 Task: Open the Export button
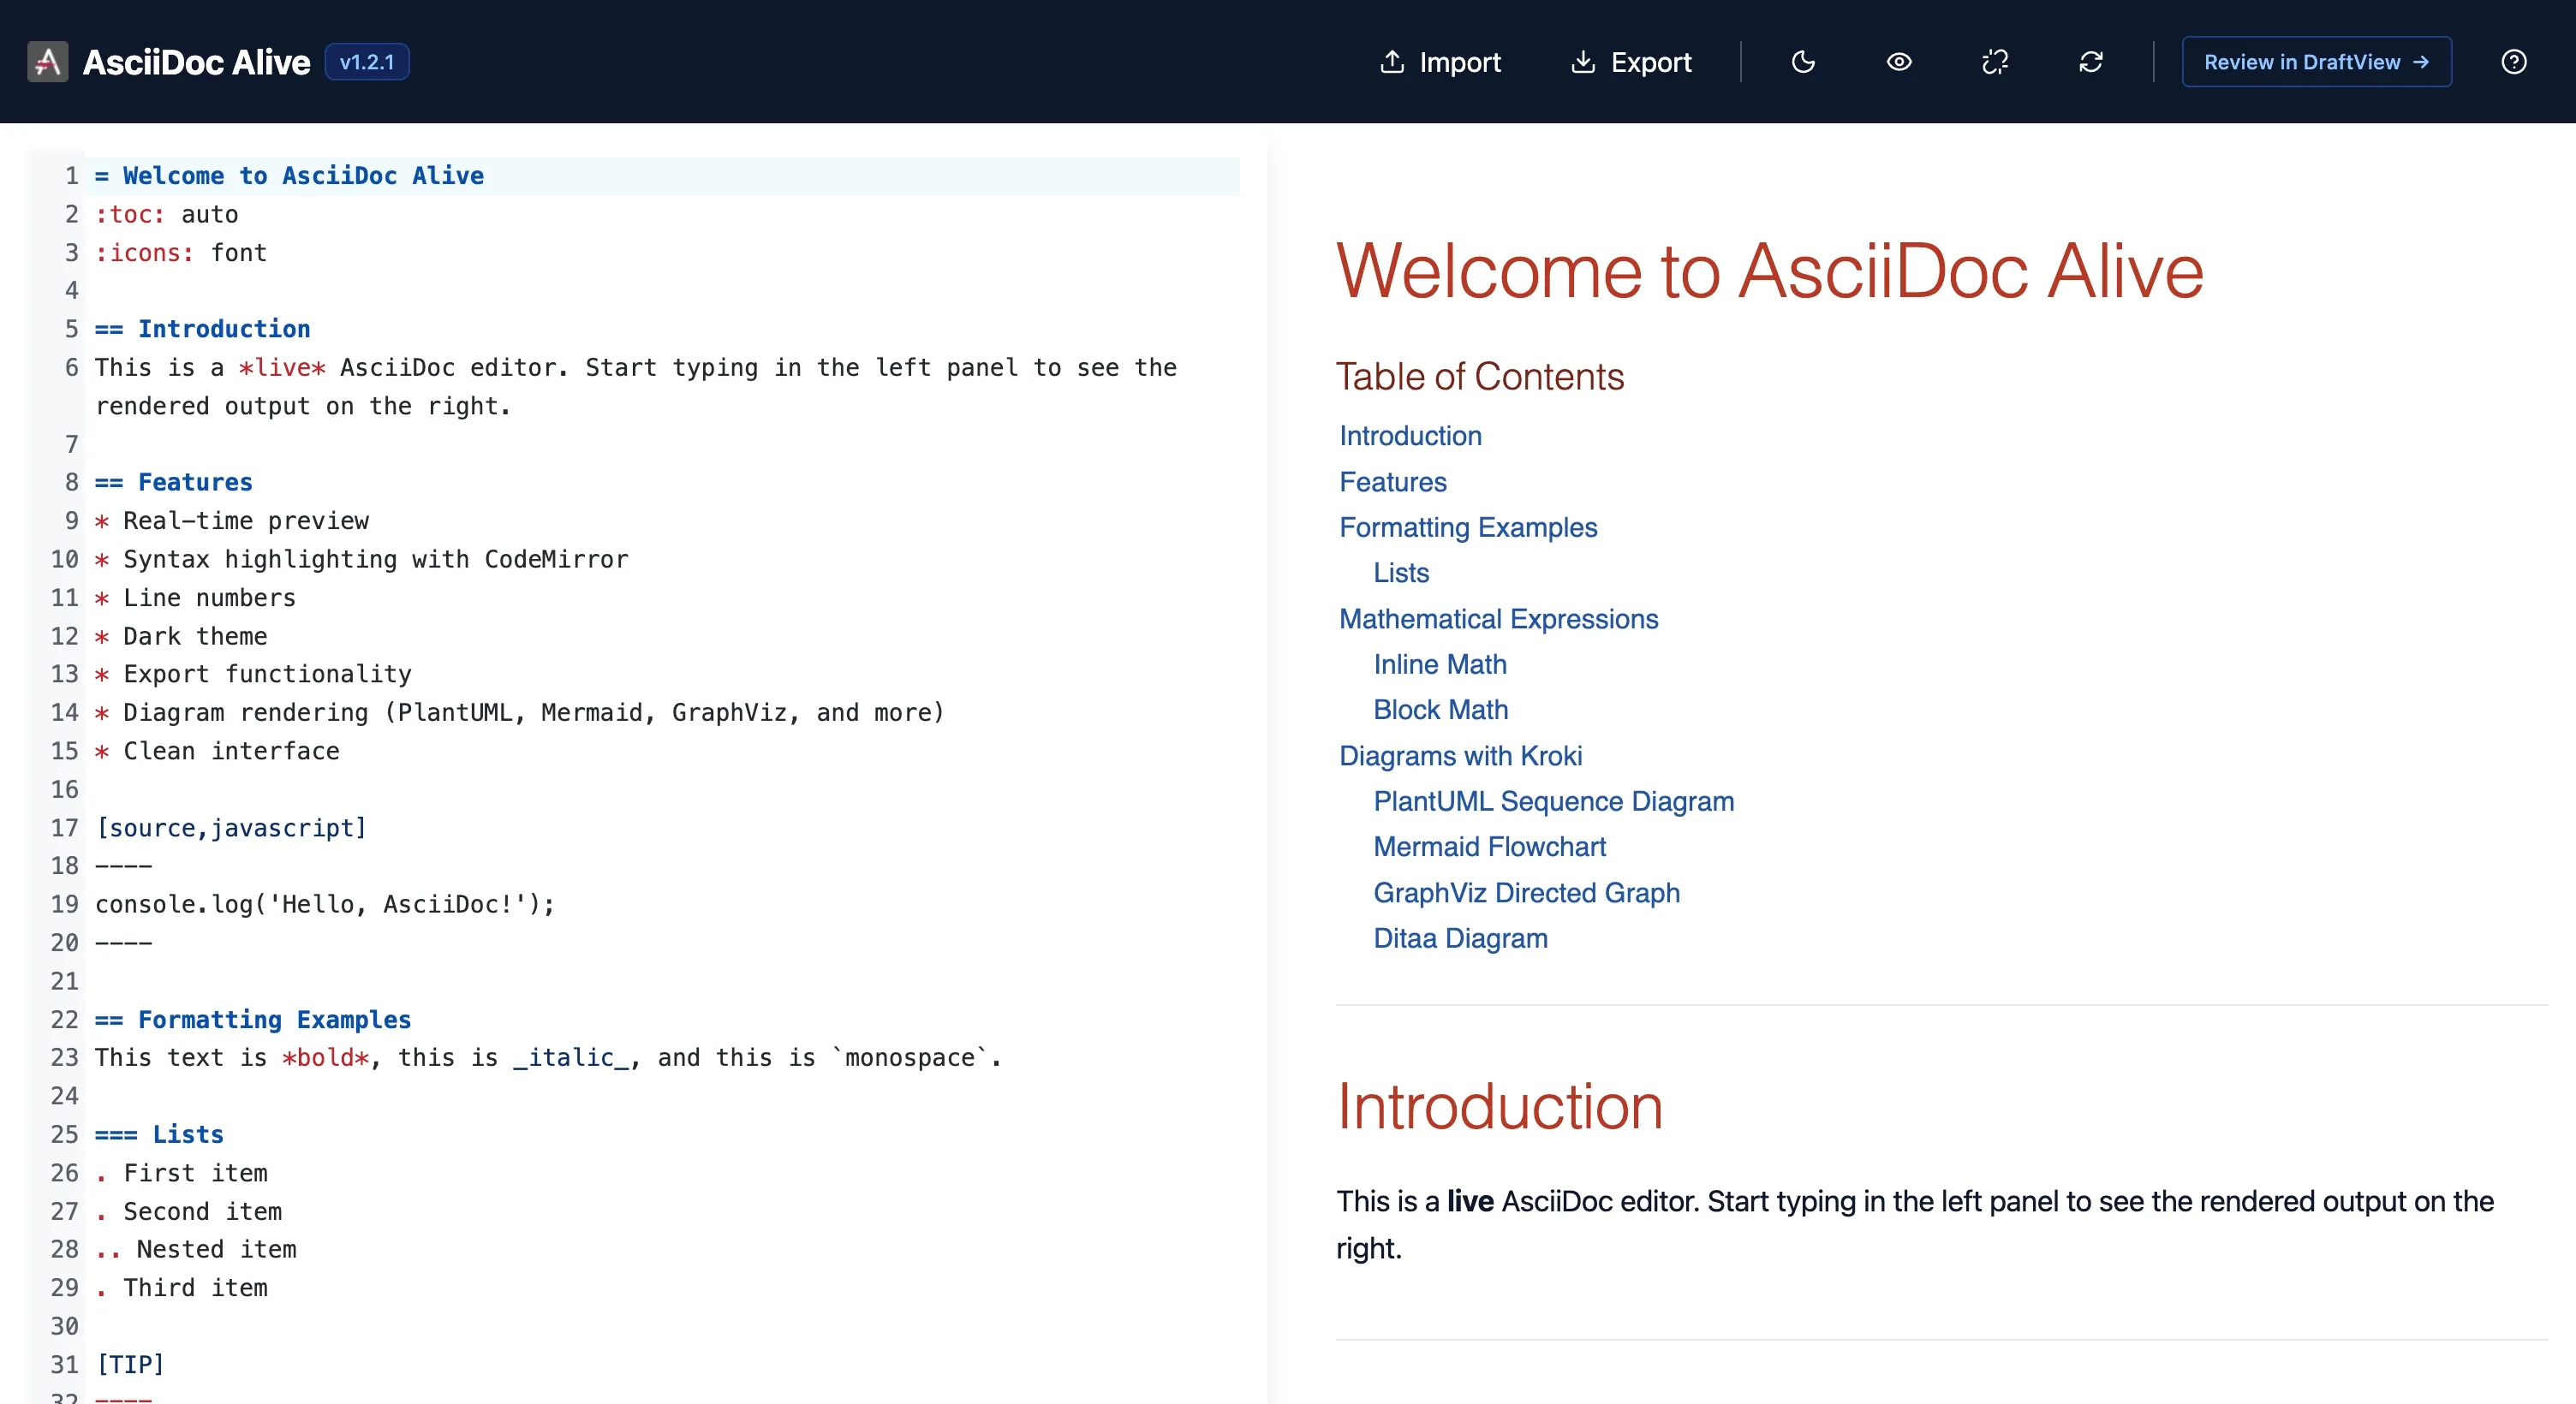tap(1631, 62)
